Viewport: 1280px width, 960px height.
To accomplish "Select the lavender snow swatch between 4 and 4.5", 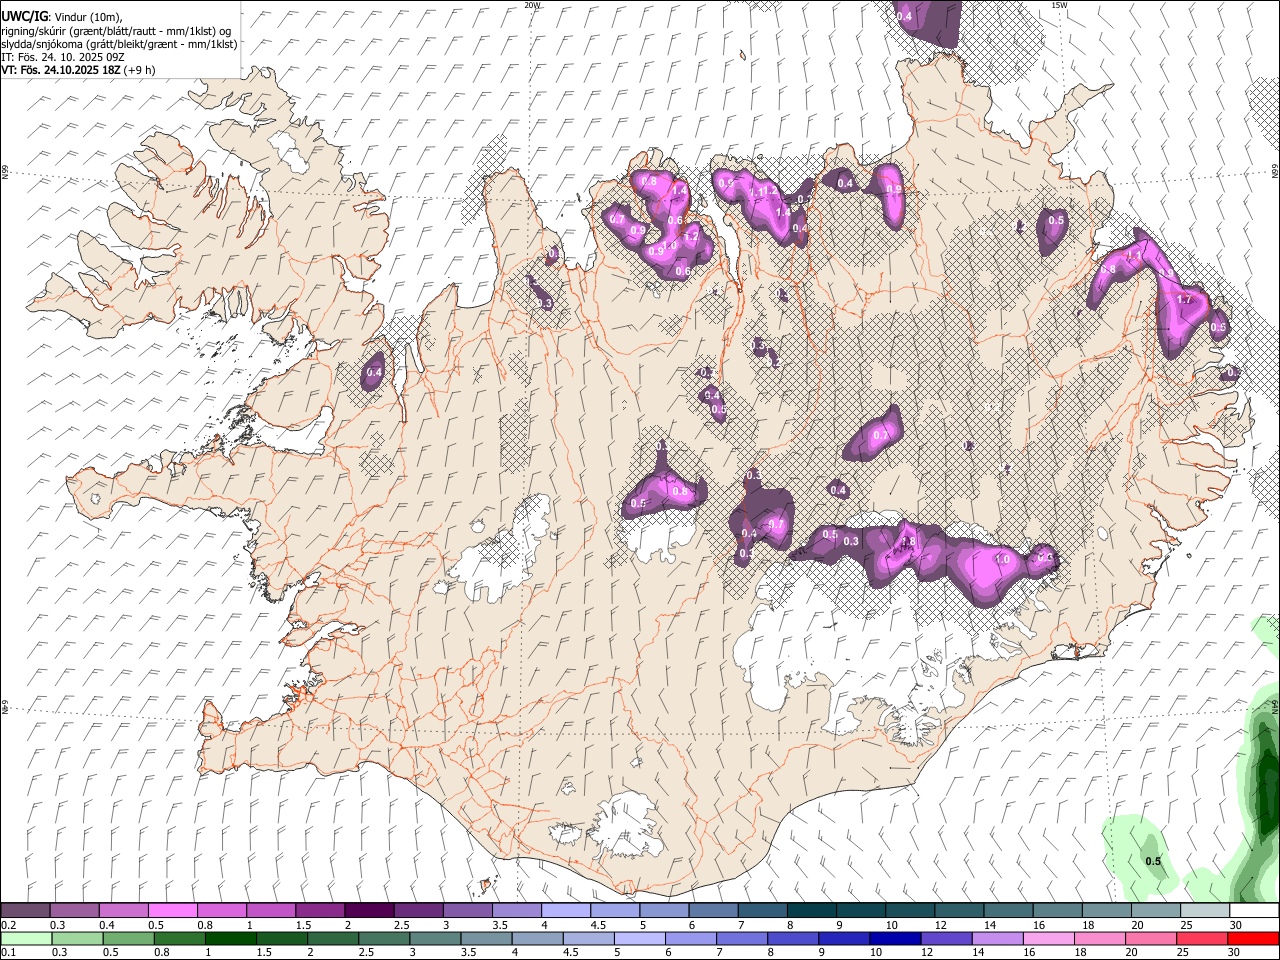I will point(565,911).
